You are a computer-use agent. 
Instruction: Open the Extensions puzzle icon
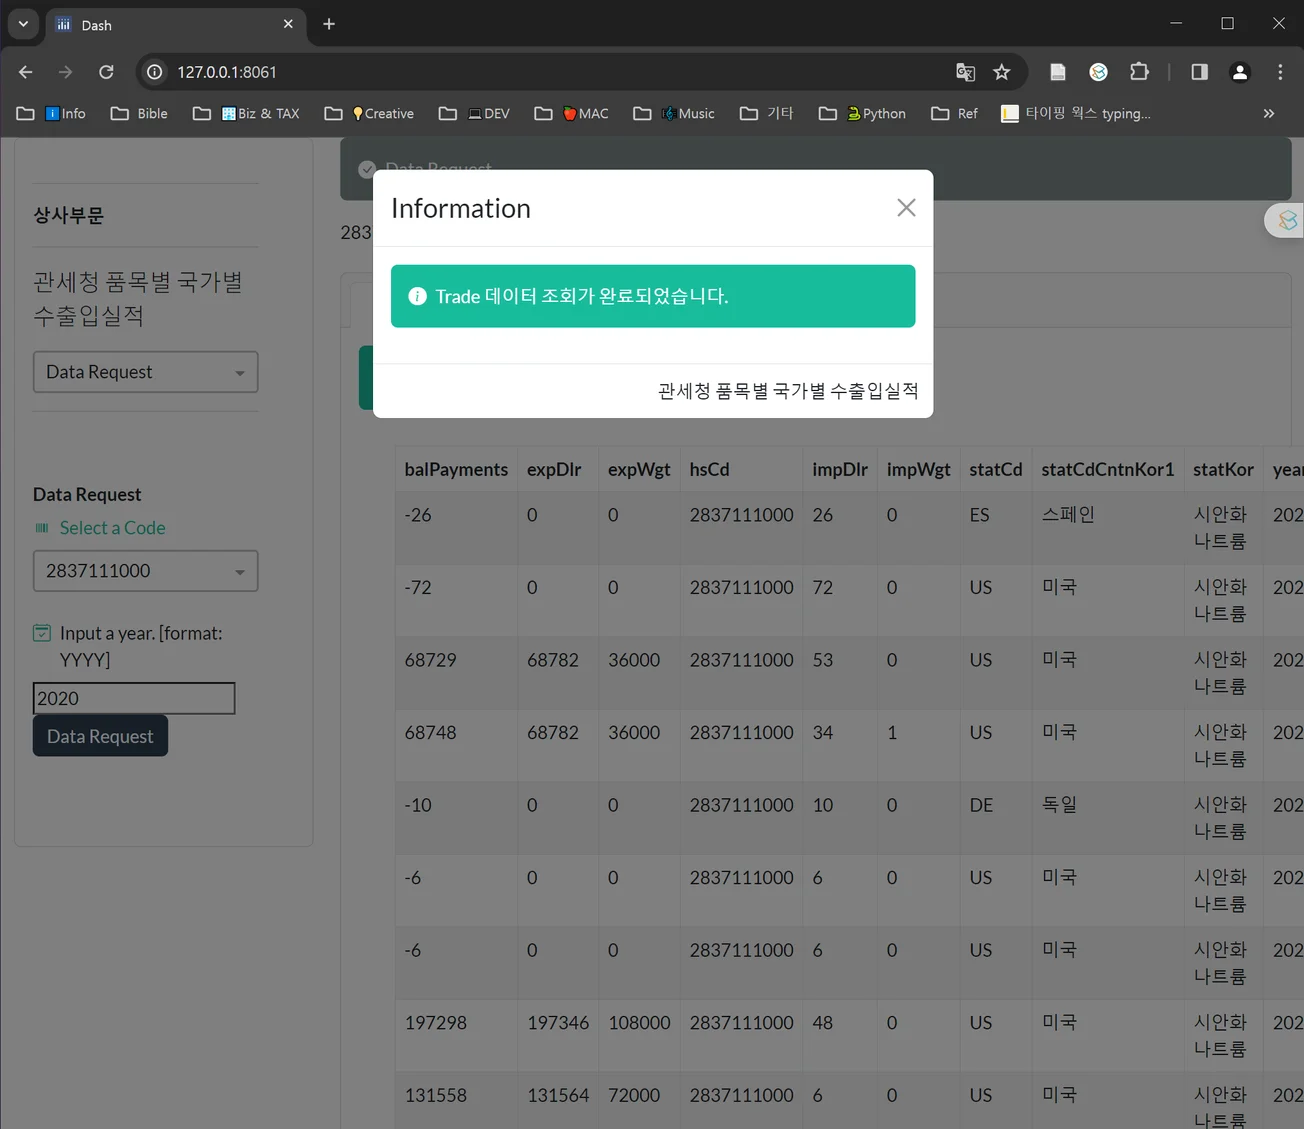(x=1139, y=72)
